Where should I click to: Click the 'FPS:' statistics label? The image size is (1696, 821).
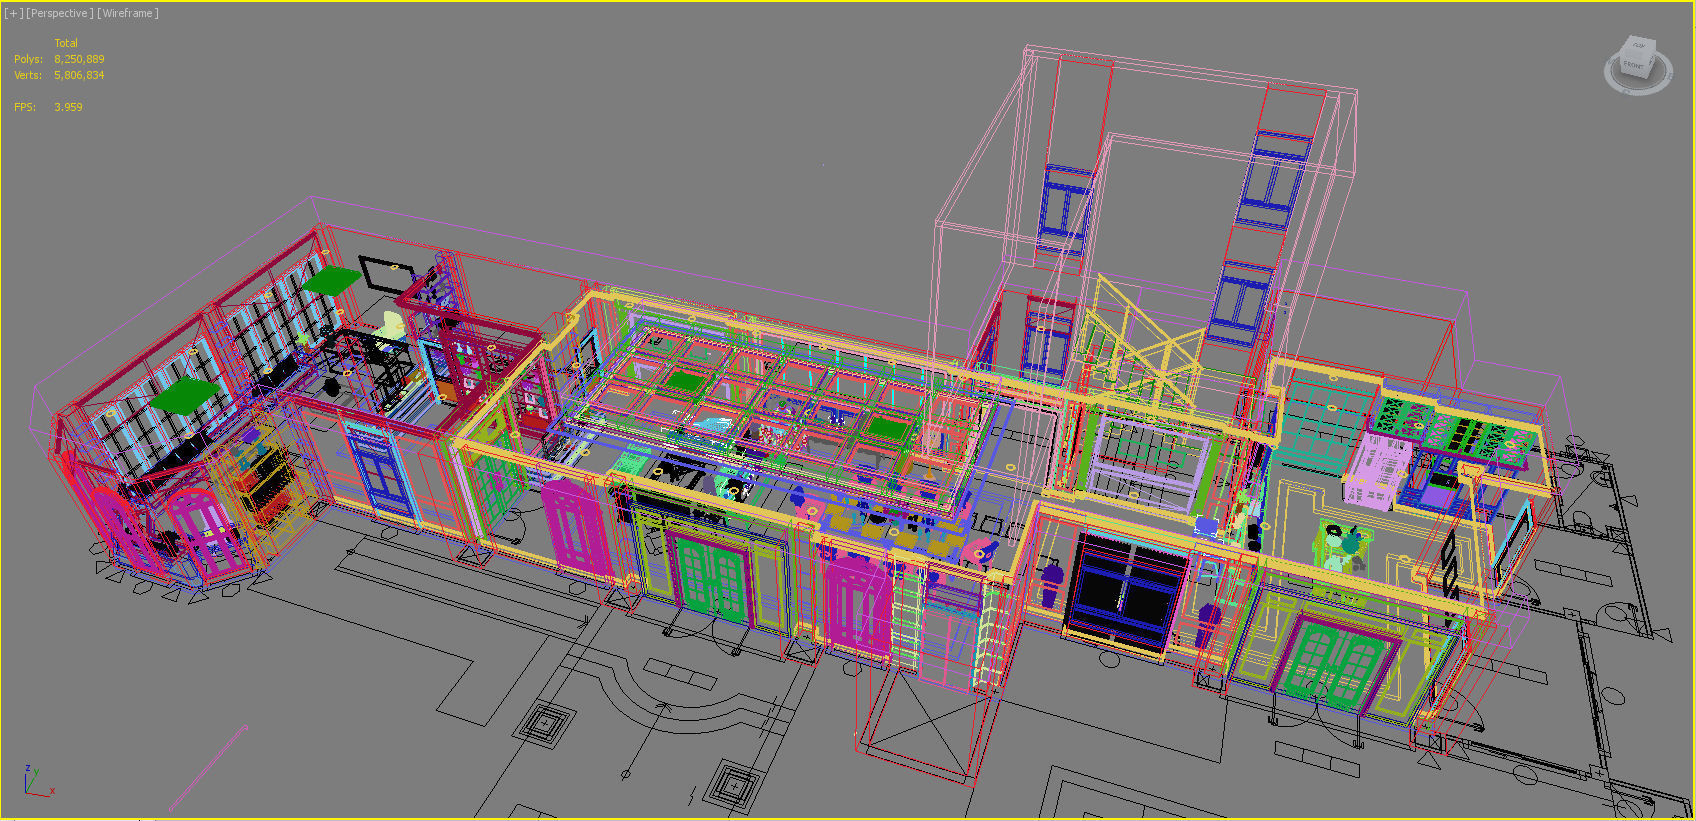tap(25, 107)
